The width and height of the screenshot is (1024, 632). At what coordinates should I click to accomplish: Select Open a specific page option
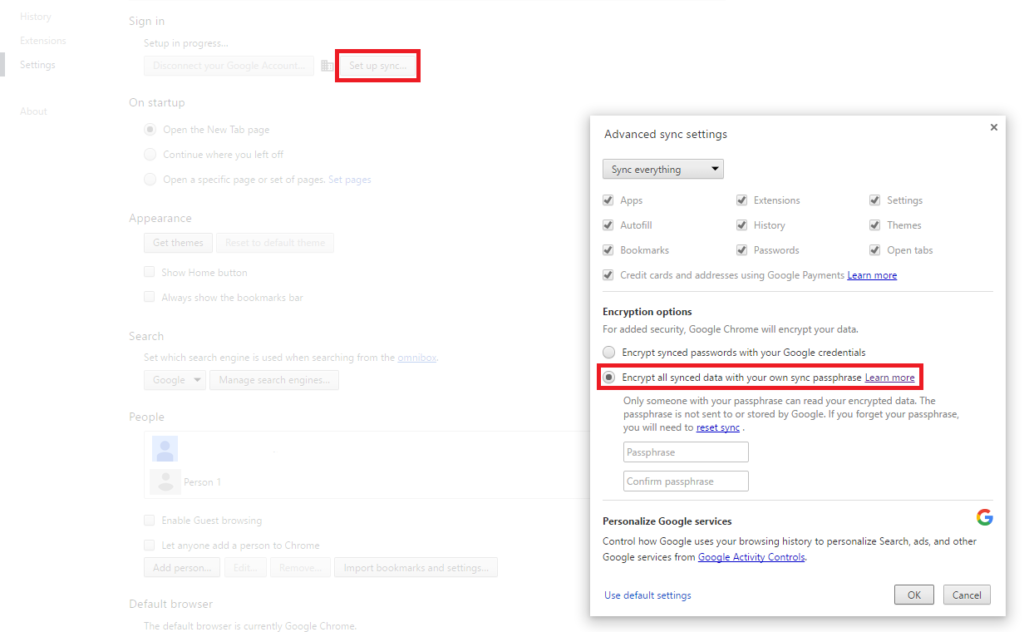(150, 179)
